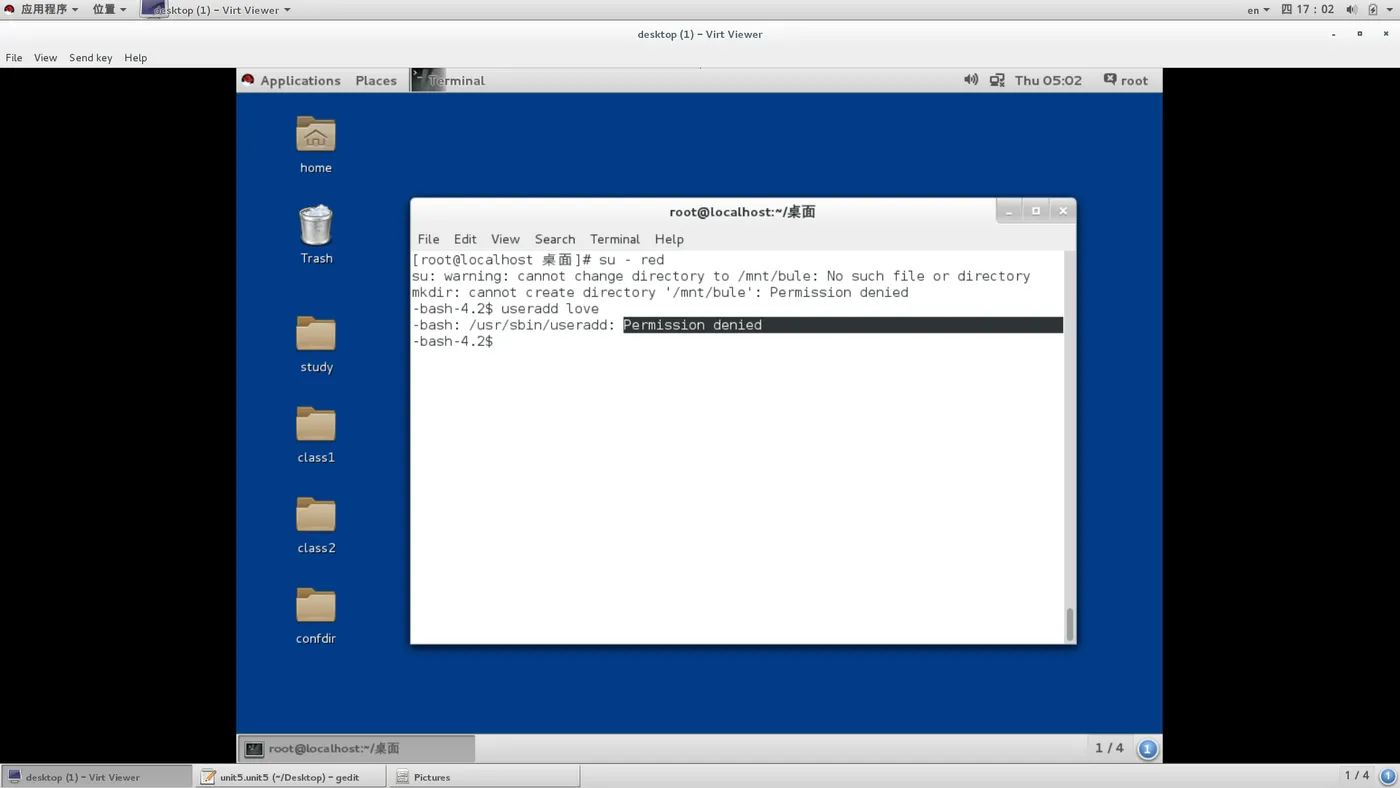Open Virt Viewer Send key menu
Screen dimensions: 1400x788
click(x=90, y=58)
